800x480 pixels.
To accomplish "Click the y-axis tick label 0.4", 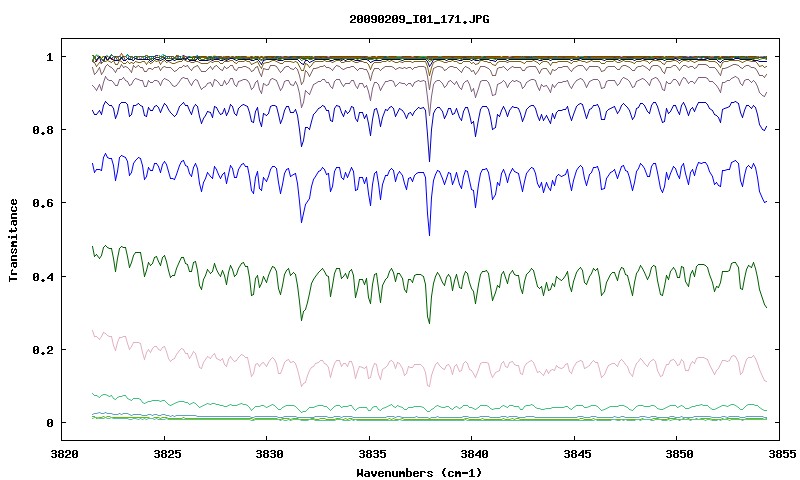I will point(43,276).
